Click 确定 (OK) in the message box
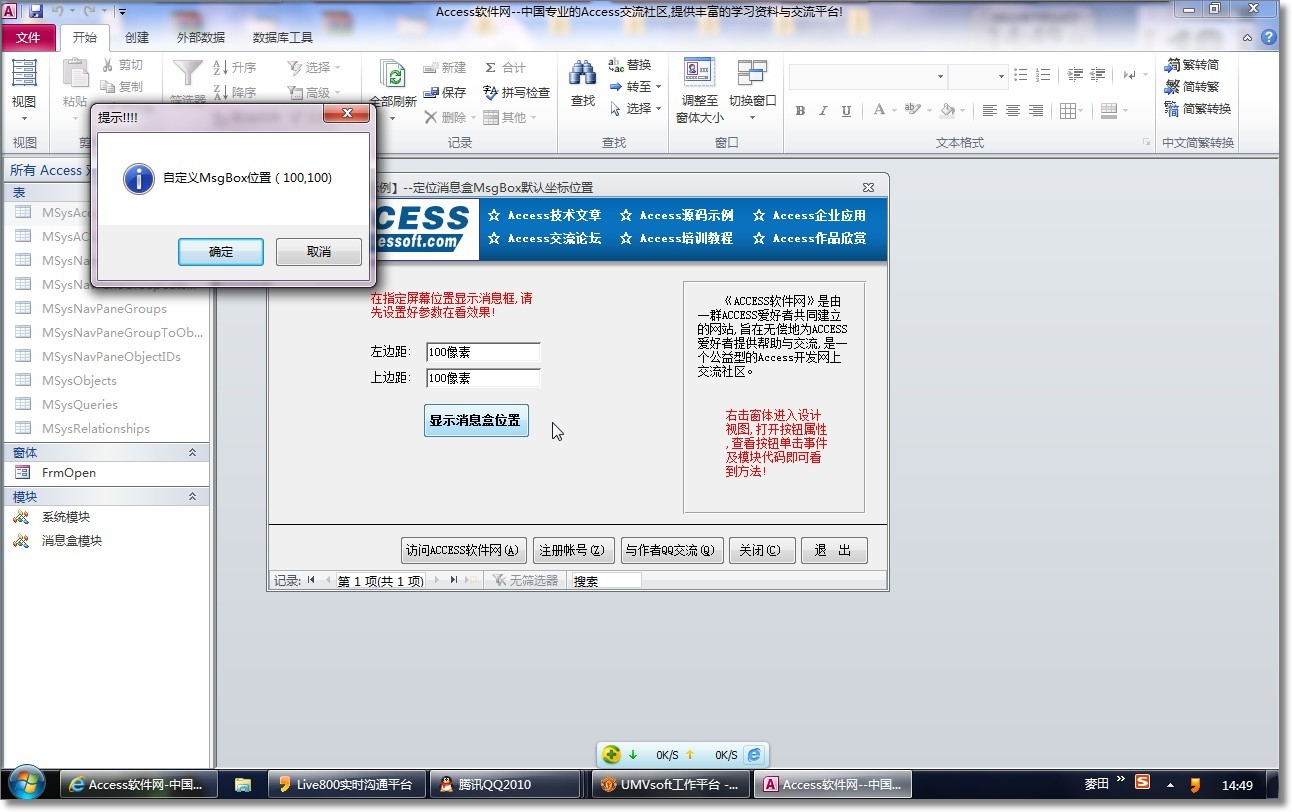The width and height of the screenshot is (1292, 812). point(221,252)
